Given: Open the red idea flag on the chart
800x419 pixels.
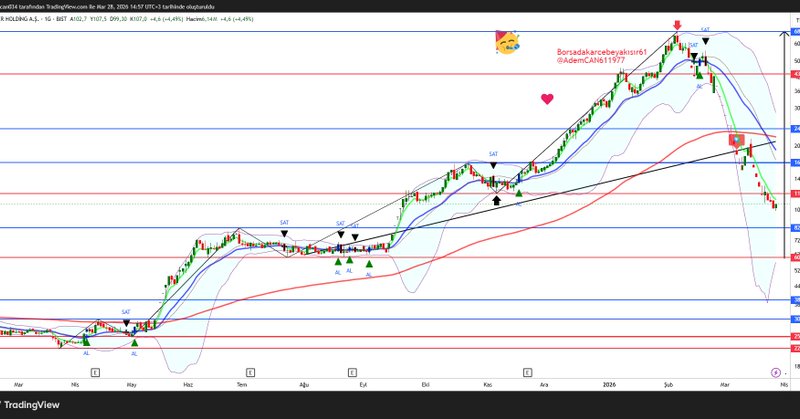Looking at the screenshot, I should coord(736,140).
